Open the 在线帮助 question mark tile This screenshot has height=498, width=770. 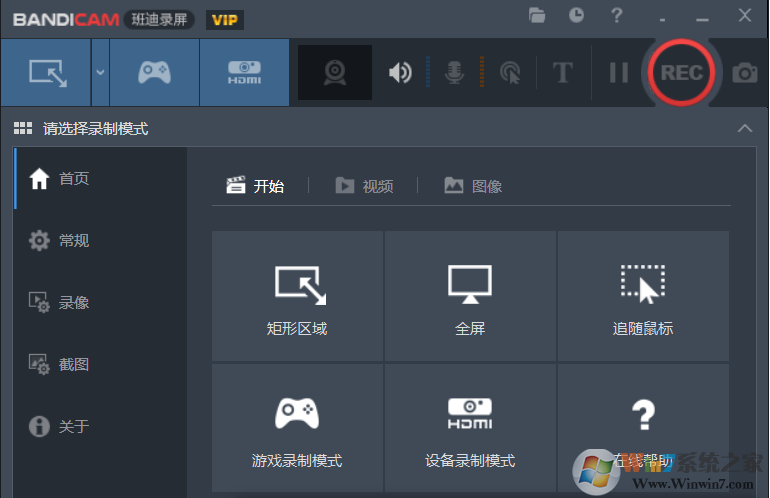(643, 428)
